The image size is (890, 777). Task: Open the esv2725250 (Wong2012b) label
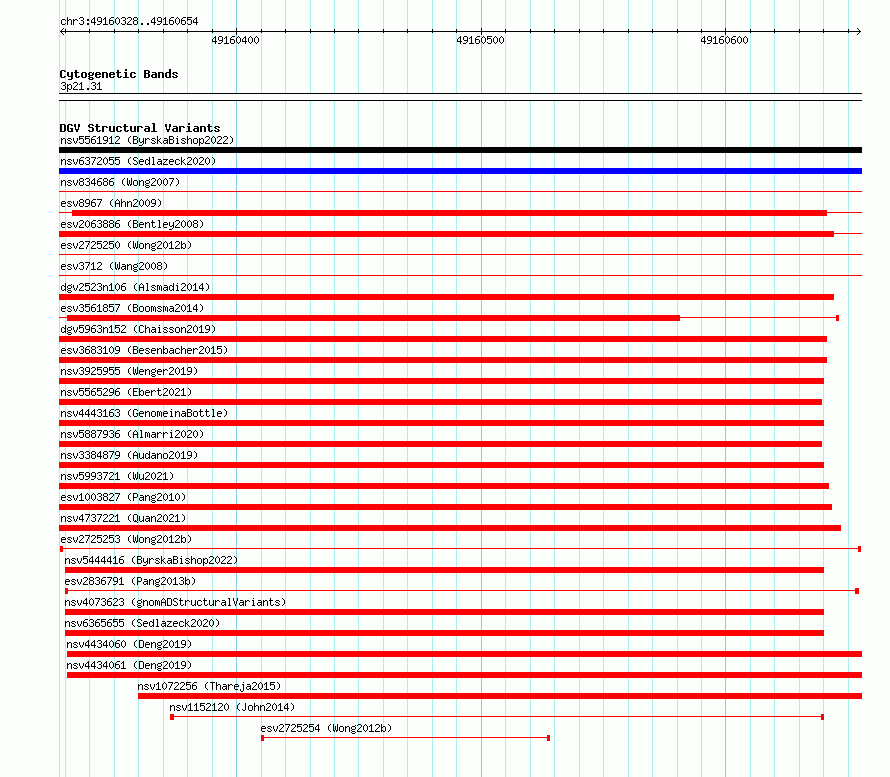pyautogui.click(x=126, y=245)
